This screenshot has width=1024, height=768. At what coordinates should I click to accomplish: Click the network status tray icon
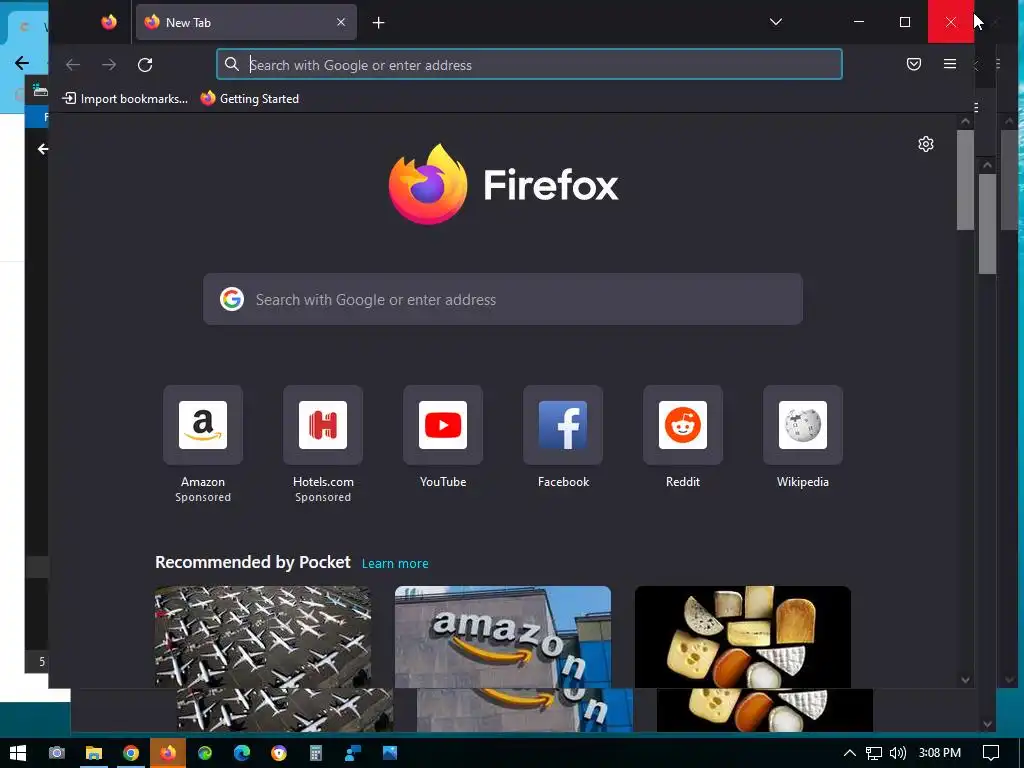(874, 753)
